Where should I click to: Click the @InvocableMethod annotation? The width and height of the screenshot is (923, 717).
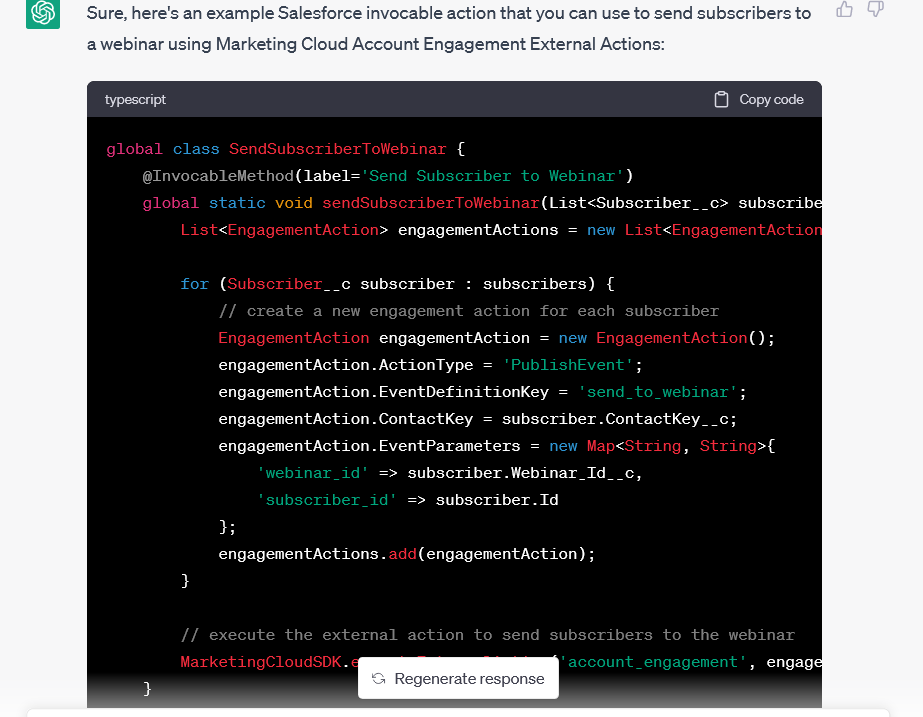pyautogui.click(x=218, y=176)
